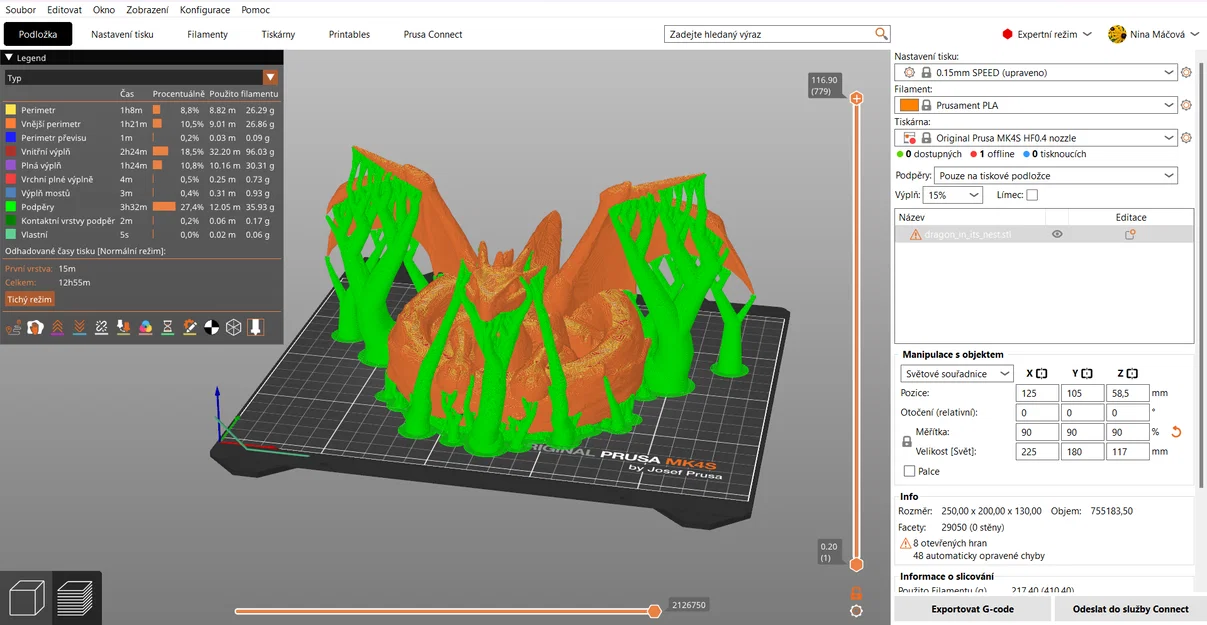Click Odeslat do služby Connect button
Viewport: 1207px width, 625px height.
click(x=1130, y=609)
